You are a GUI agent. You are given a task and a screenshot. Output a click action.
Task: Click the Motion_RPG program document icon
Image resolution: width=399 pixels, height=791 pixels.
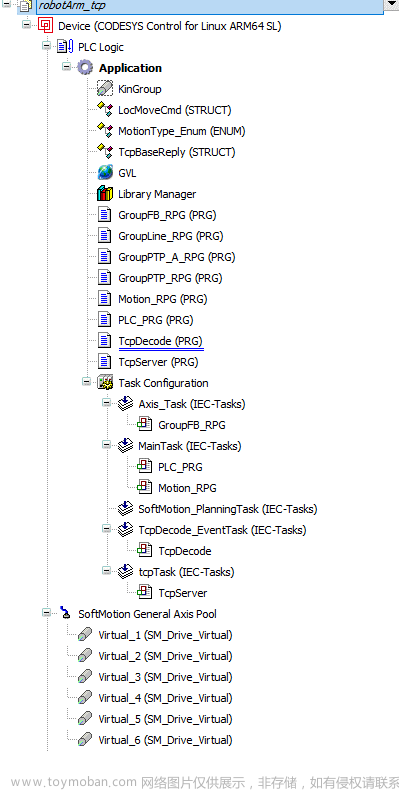[x=104, y=299]
